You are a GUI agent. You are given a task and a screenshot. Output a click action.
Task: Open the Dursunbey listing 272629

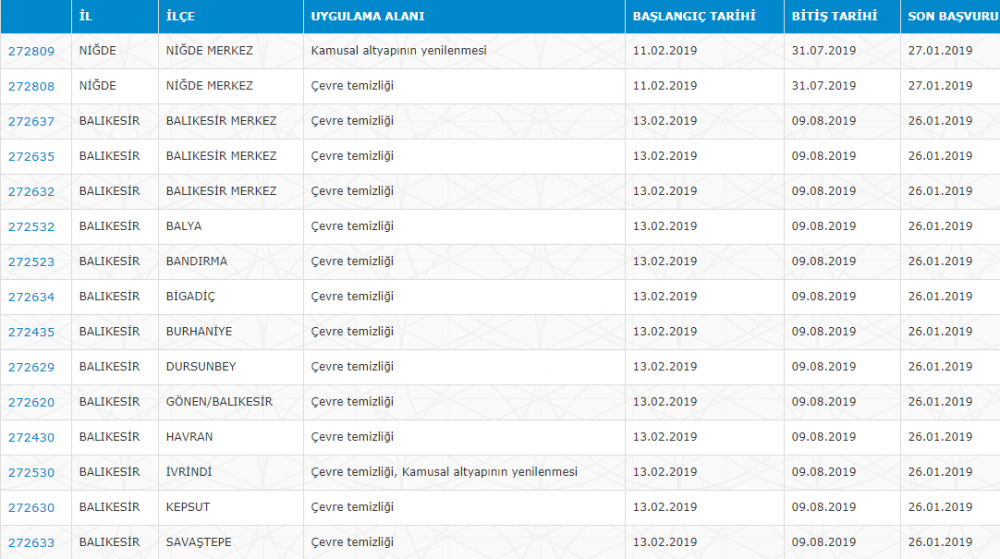tap(31, 367)
